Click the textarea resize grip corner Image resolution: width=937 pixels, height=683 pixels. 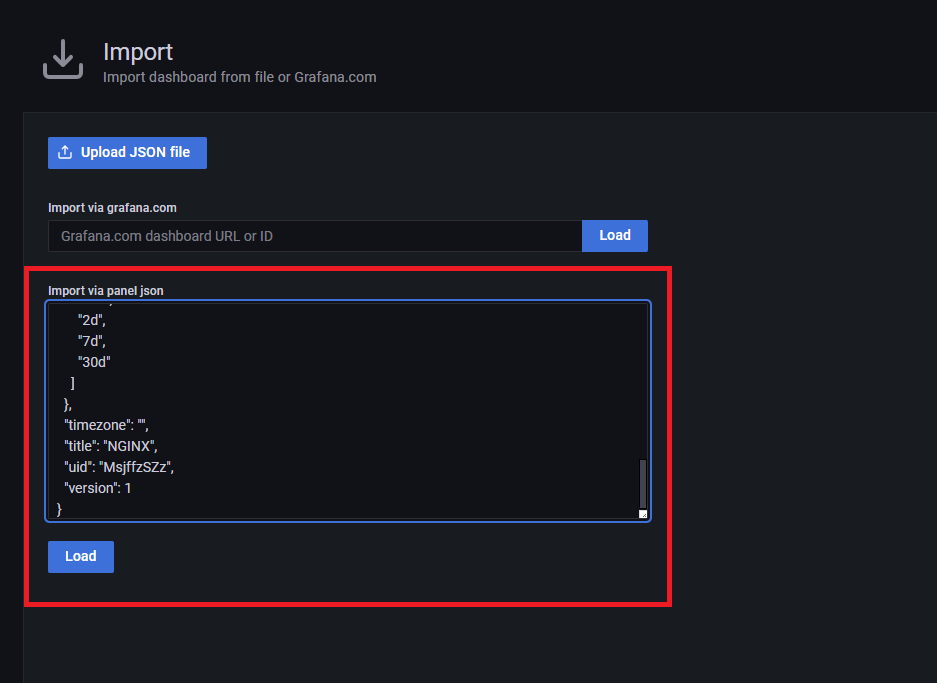tap(643, 514)
